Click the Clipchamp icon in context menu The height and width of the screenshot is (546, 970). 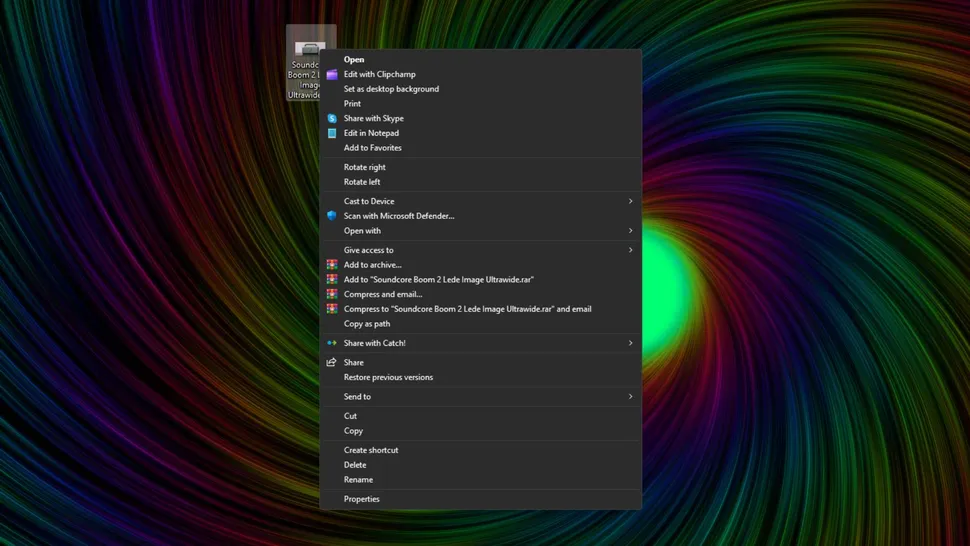point(332,74)
